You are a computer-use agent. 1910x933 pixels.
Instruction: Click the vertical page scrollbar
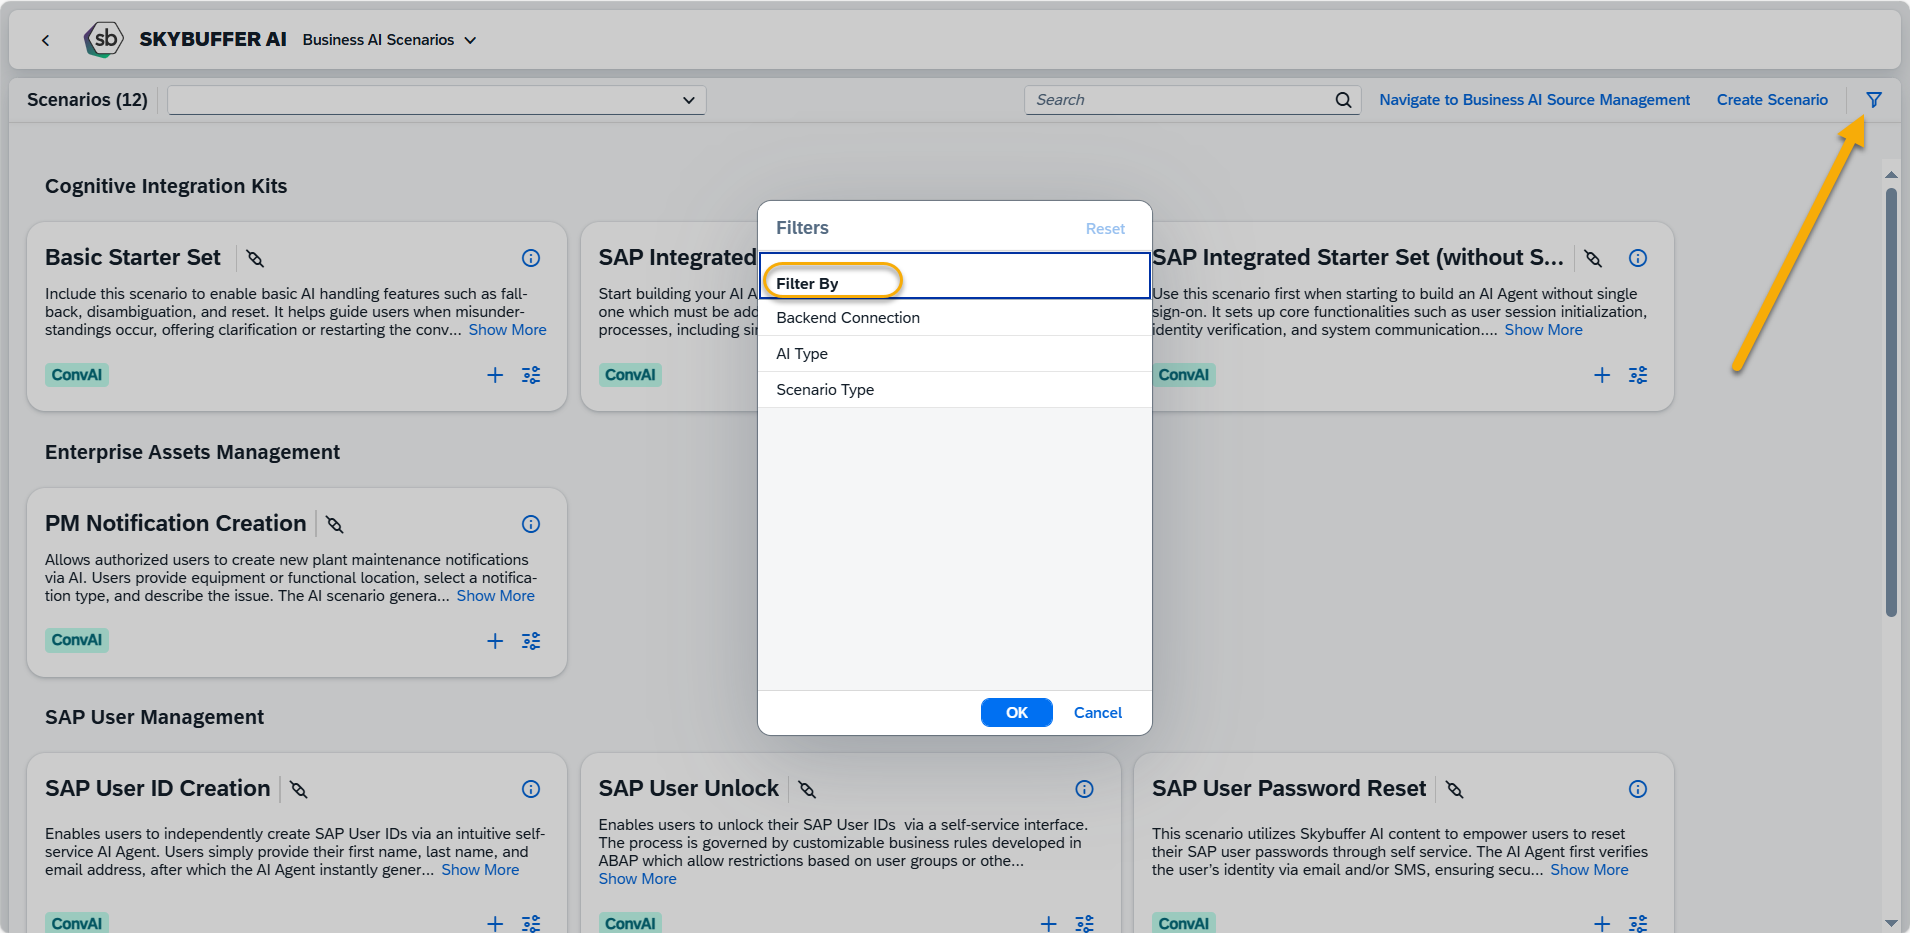1891,403
